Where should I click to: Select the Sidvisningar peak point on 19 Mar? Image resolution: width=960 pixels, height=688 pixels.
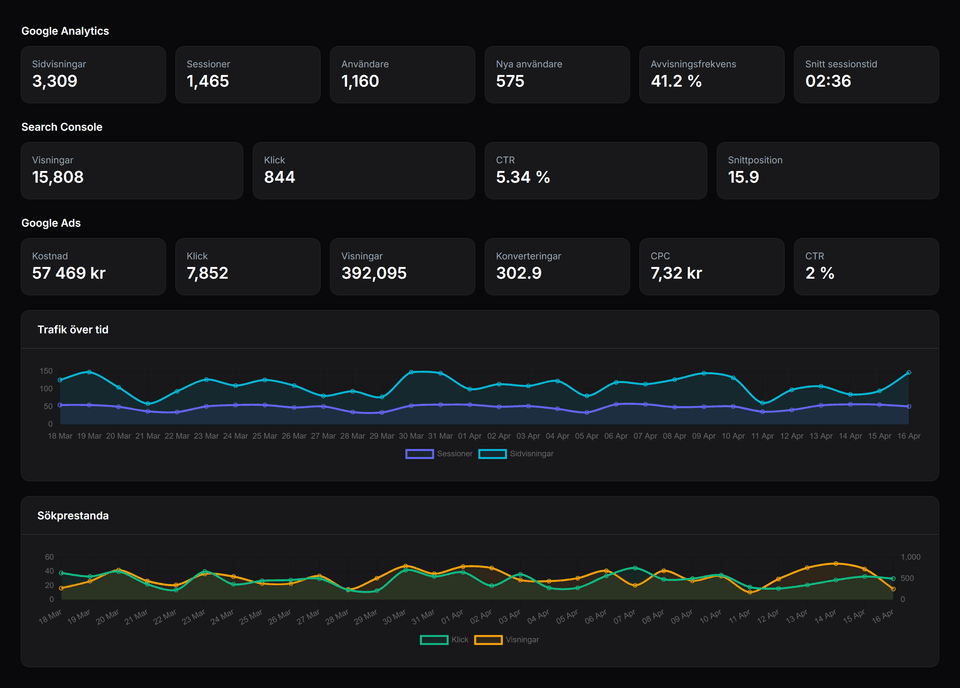pyautogui.click(x=89, y=372)
